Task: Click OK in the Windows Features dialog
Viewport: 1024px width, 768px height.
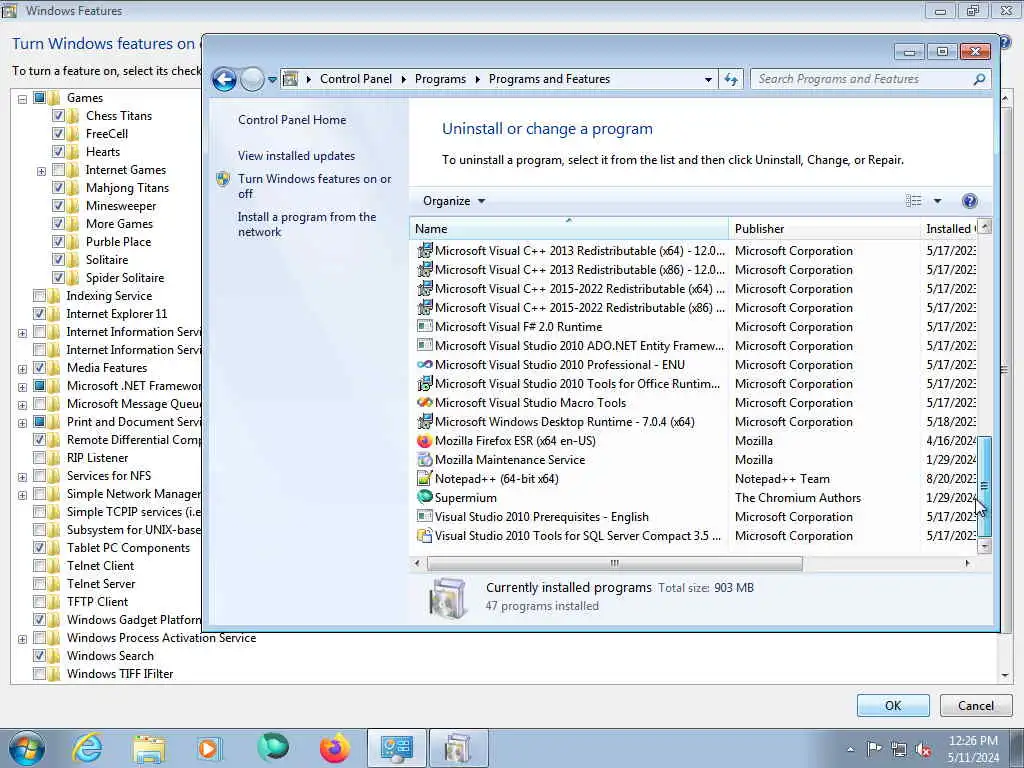Action: [x=893, y=706]
